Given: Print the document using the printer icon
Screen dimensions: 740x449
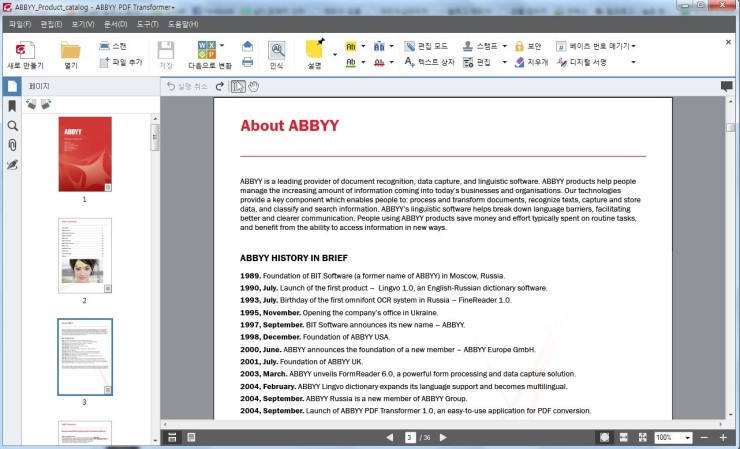Looking at the screenshot, I should 247,62.
